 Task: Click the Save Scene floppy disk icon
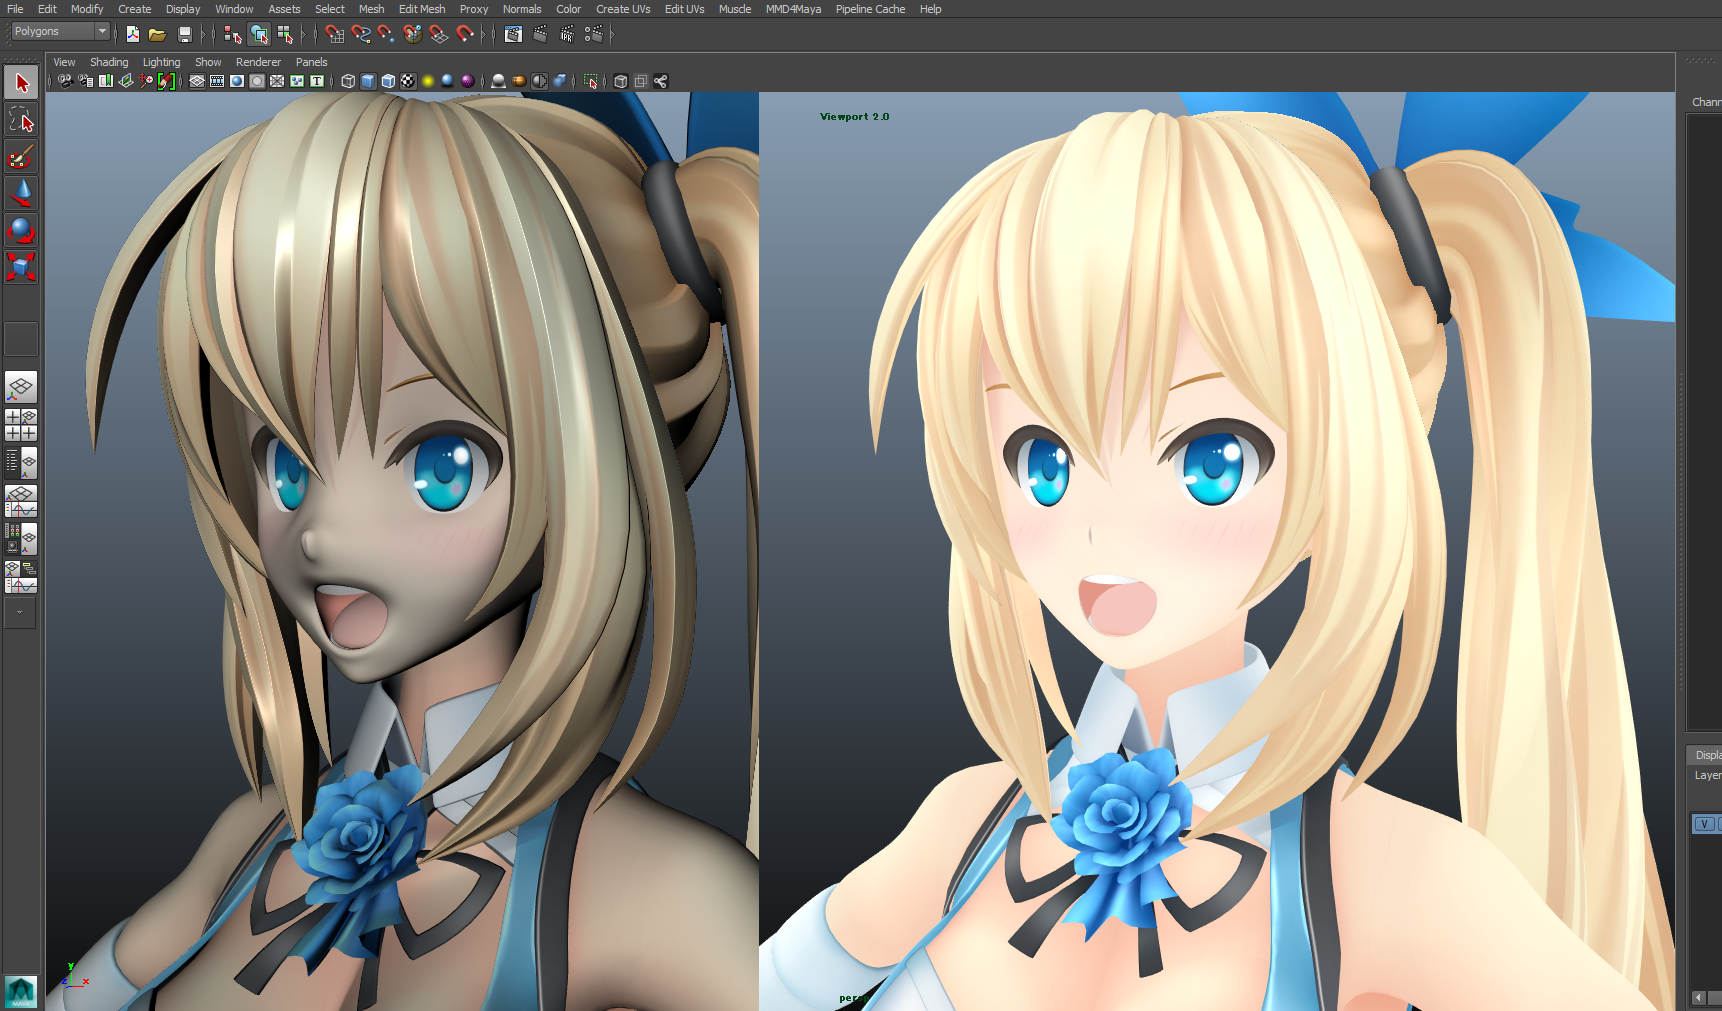[184, 34]
